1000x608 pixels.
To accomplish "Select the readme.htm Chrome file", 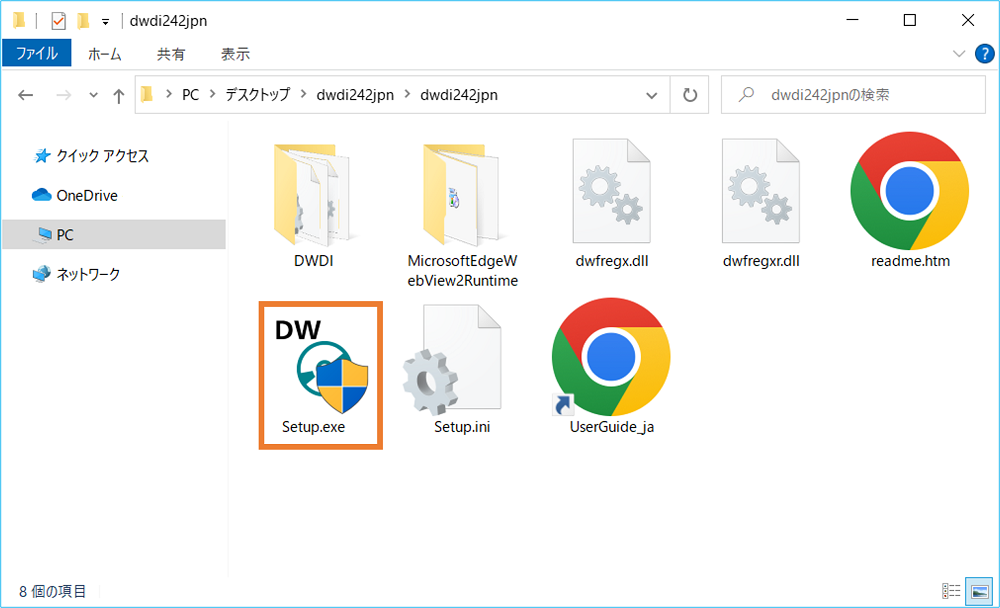I will (910, 201).
